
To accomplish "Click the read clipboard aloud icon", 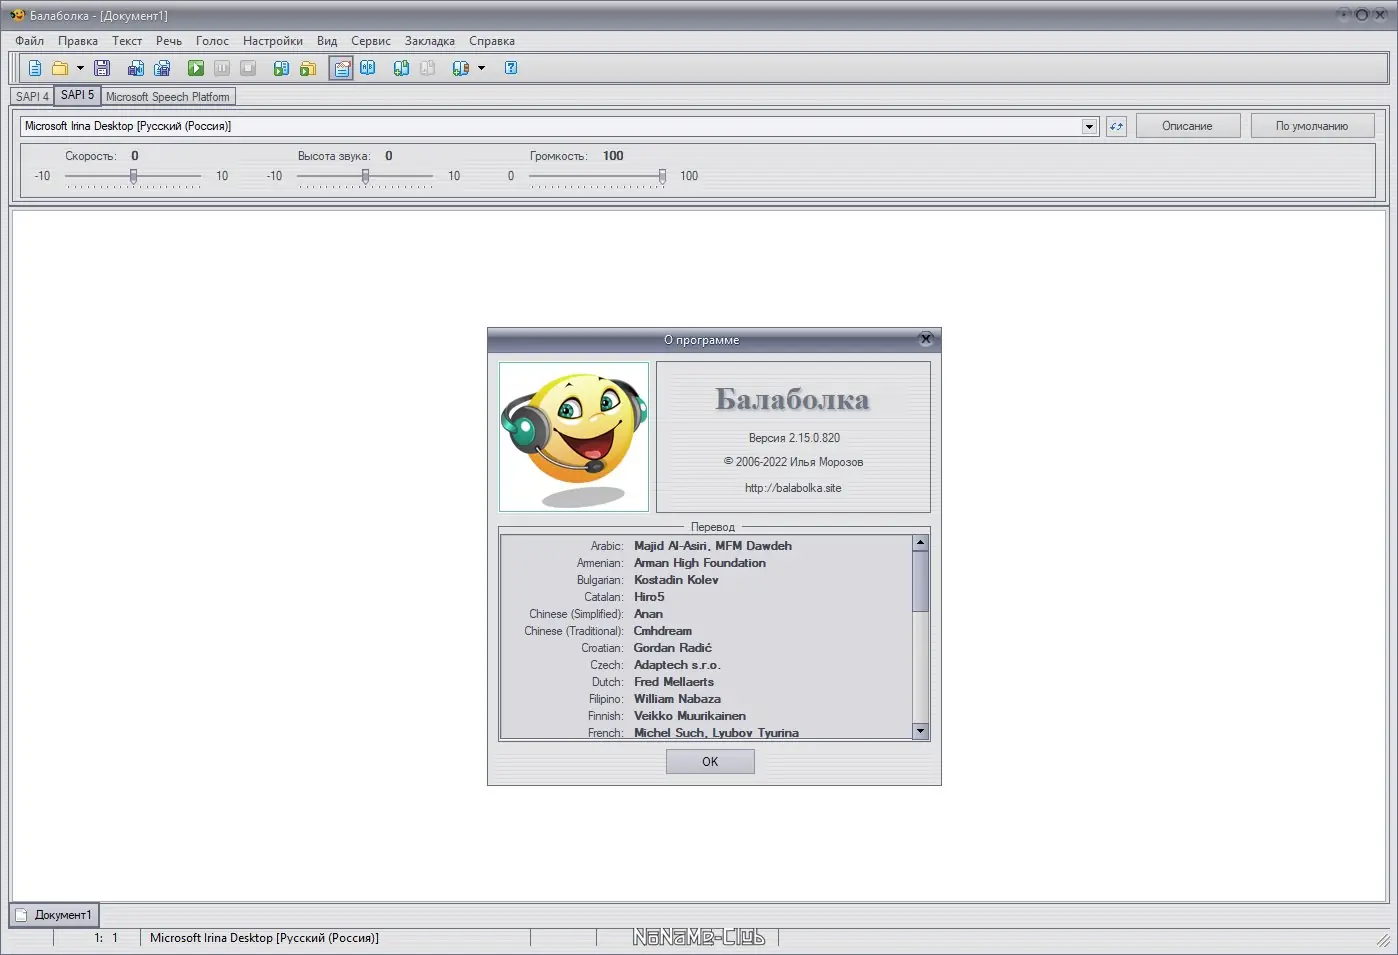I will click(282, 68).
